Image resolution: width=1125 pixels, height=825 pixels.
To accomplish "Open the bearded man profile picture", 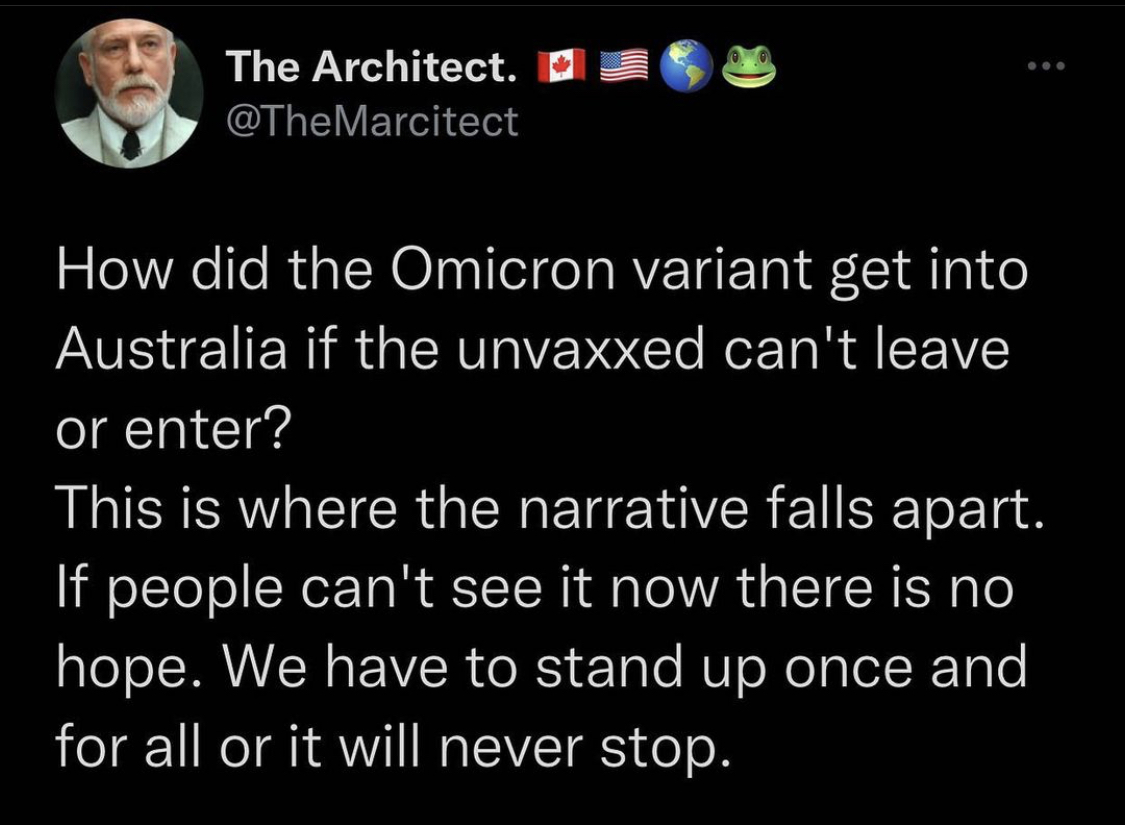I will [x=128, y=95].
